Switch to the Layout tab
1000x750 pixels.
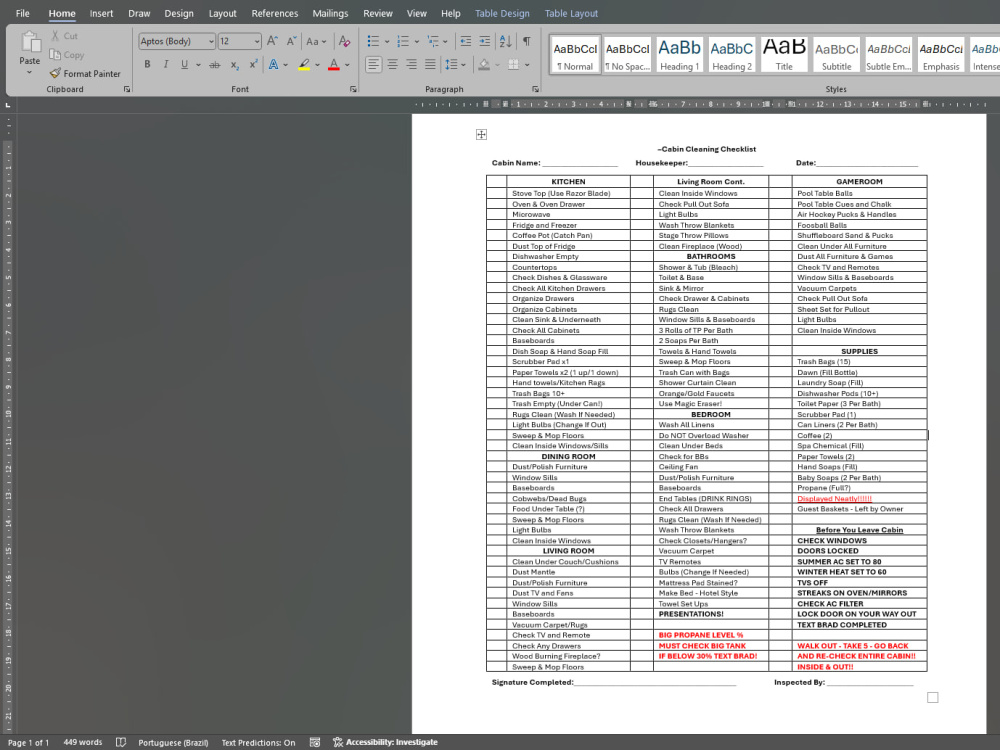coord(223,13)
